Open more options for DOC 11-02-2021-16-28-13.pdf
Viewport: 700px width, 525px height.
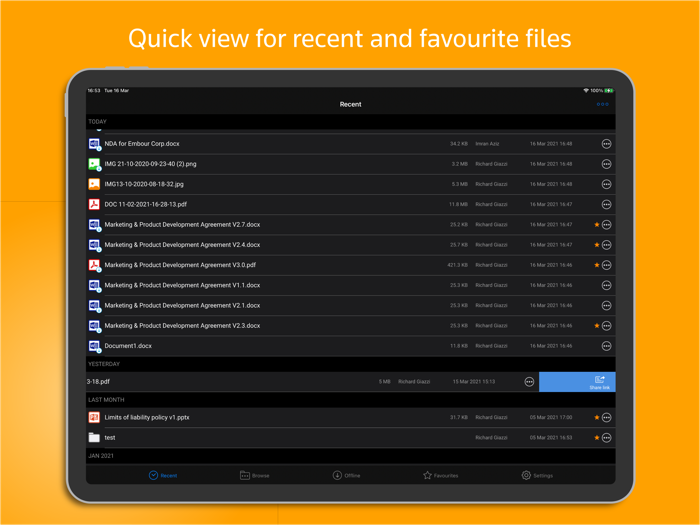606,204
